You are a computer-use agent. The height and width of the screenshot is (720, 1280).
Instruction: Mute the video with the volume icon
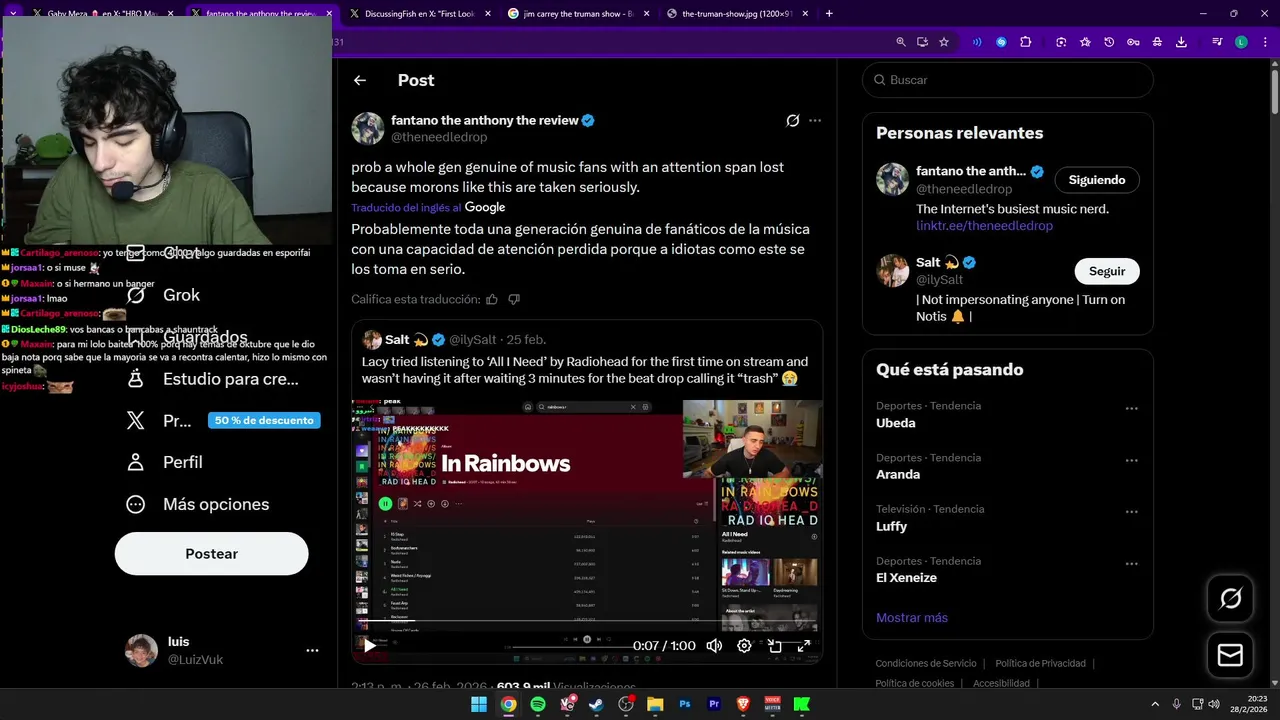pyautogui.click(x=714, y=646)
